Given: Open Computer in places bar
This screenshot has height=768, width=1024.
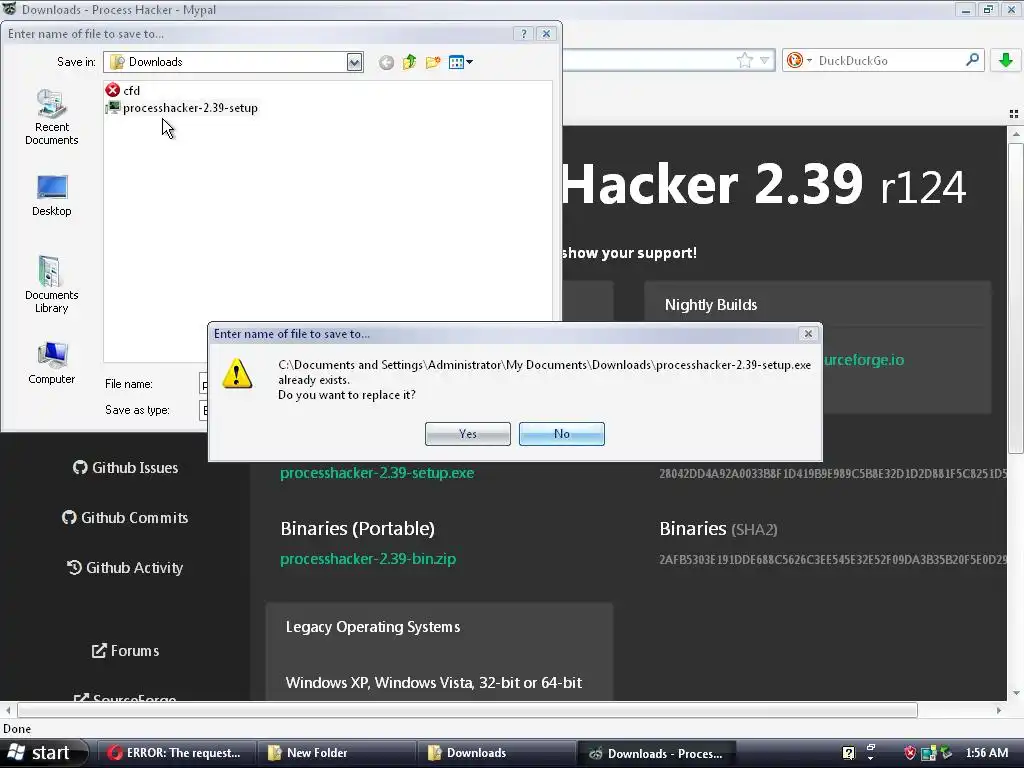Looking at the screenshot, I should coord(52,363).
